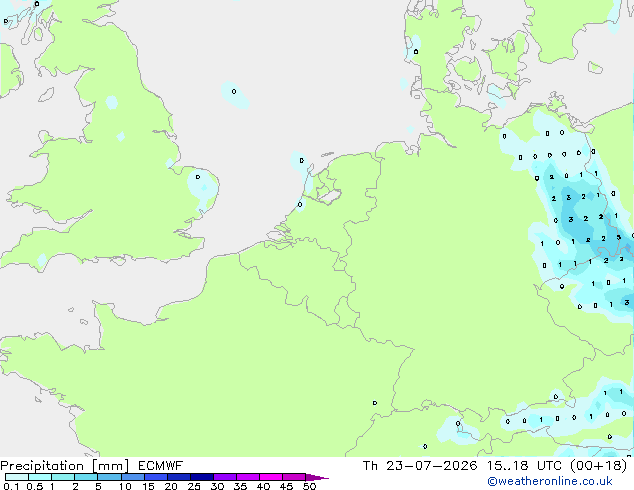This screenshot has height=490, width=634.
Task: Click the 0.5–1 mm legend swatch
Action: pos(40,477)
